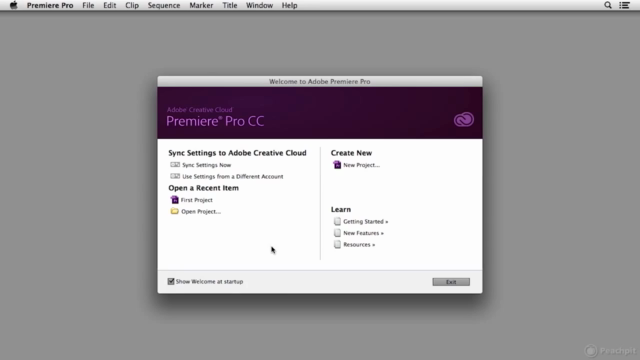The height and width of the screenshot is (360, 640).
Task: Open the Window menu
Action: point(259,5)
